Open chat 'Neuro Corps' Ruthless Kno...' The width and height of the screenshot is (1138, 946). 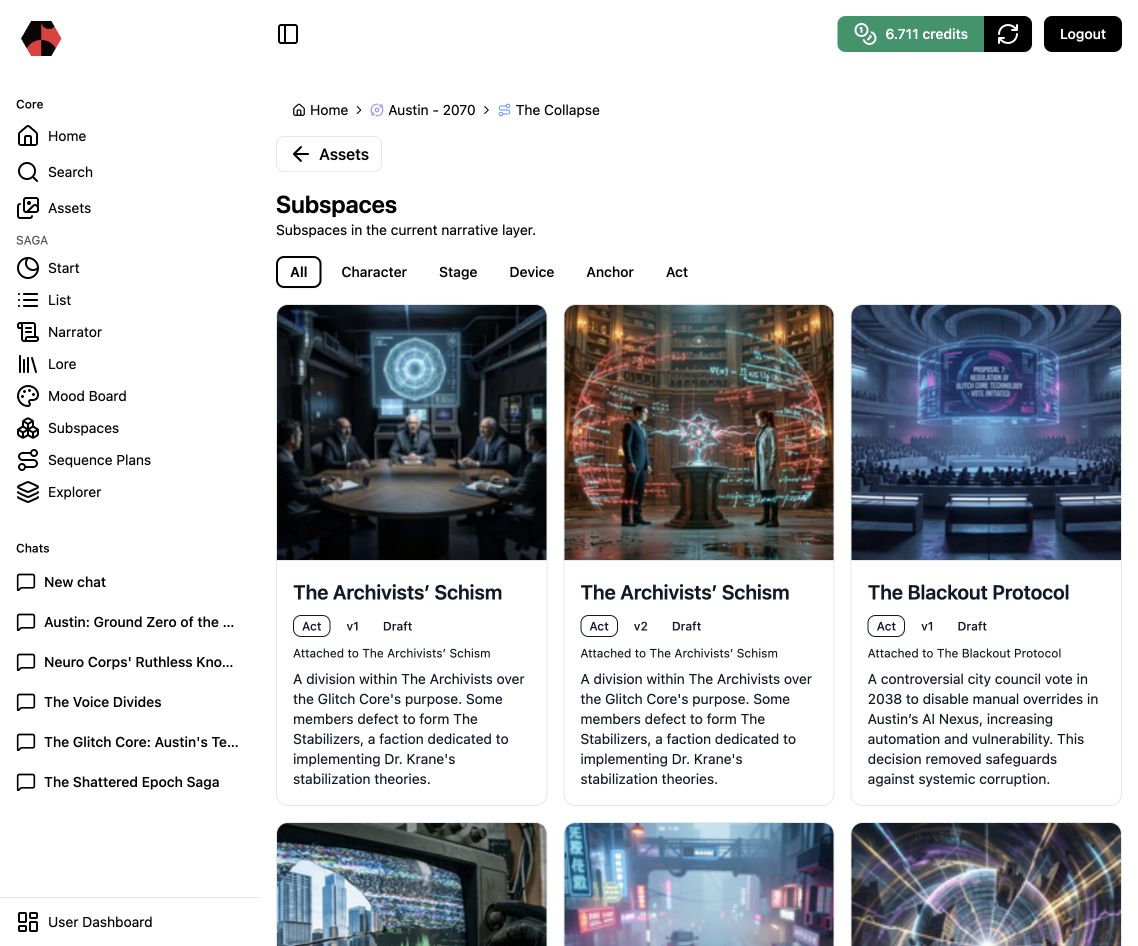tap(125, 661)
